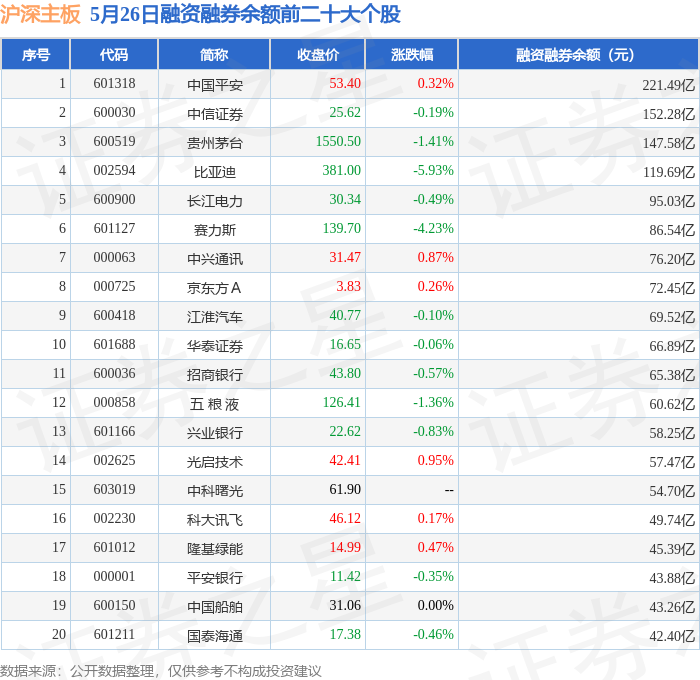Click stock name 中兴通讯

pyautogui.click(x=215, y=259)
